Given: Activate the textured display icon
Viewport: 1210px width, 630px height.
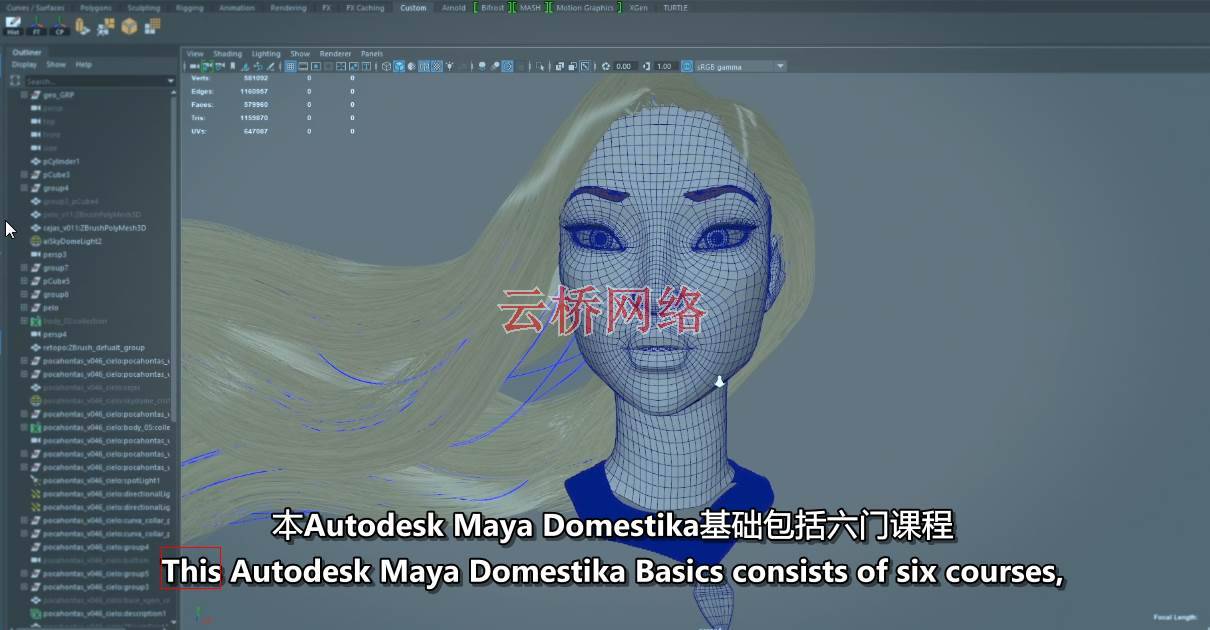Looking at the screenshot, I should pyautogui.click(x=422, y=66).
